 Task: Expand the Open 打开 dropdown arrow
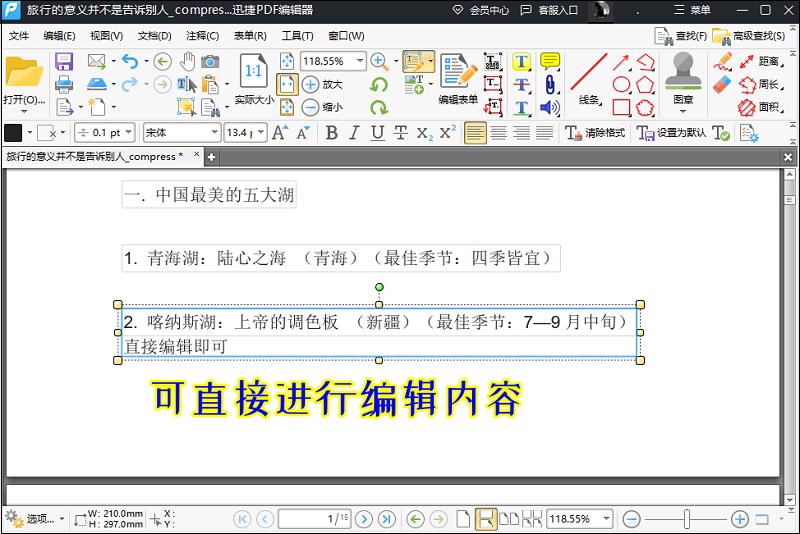tap(24, 111)
